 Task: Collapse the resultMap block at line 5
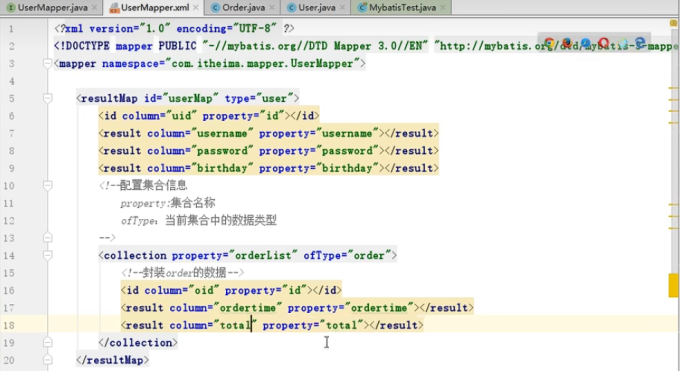pos(48,98)
